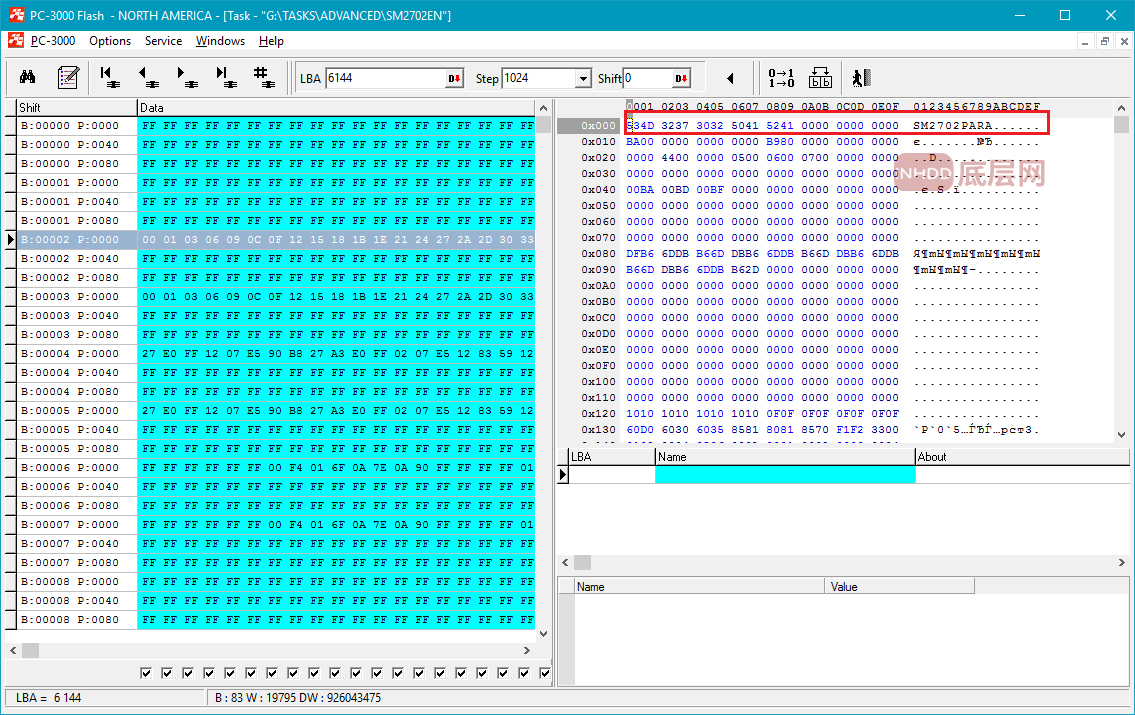The height and width of the screenshot is (715, 1135).
Task: Click the black left-pointing triangle in toolbar
Action: (730, 78)
